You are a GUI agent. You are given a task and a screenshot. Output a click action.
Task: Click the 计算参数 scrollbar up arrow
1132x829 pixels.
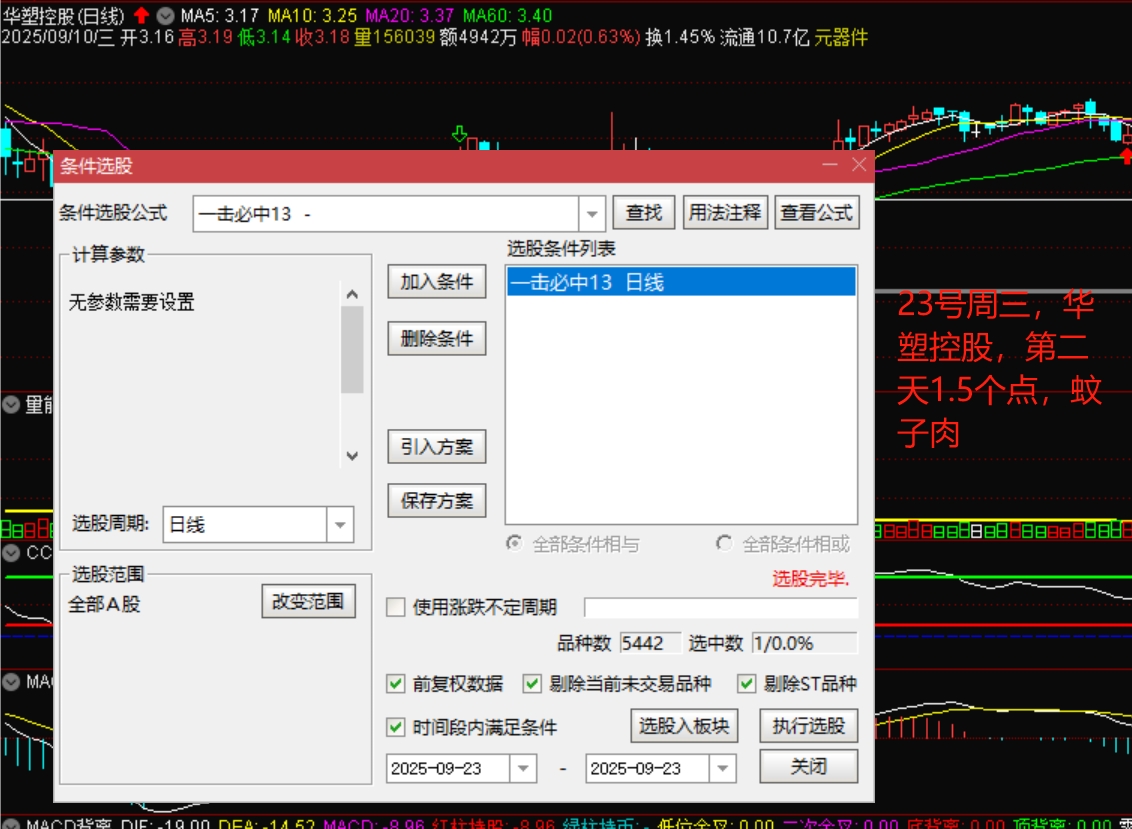click(352, 294)
